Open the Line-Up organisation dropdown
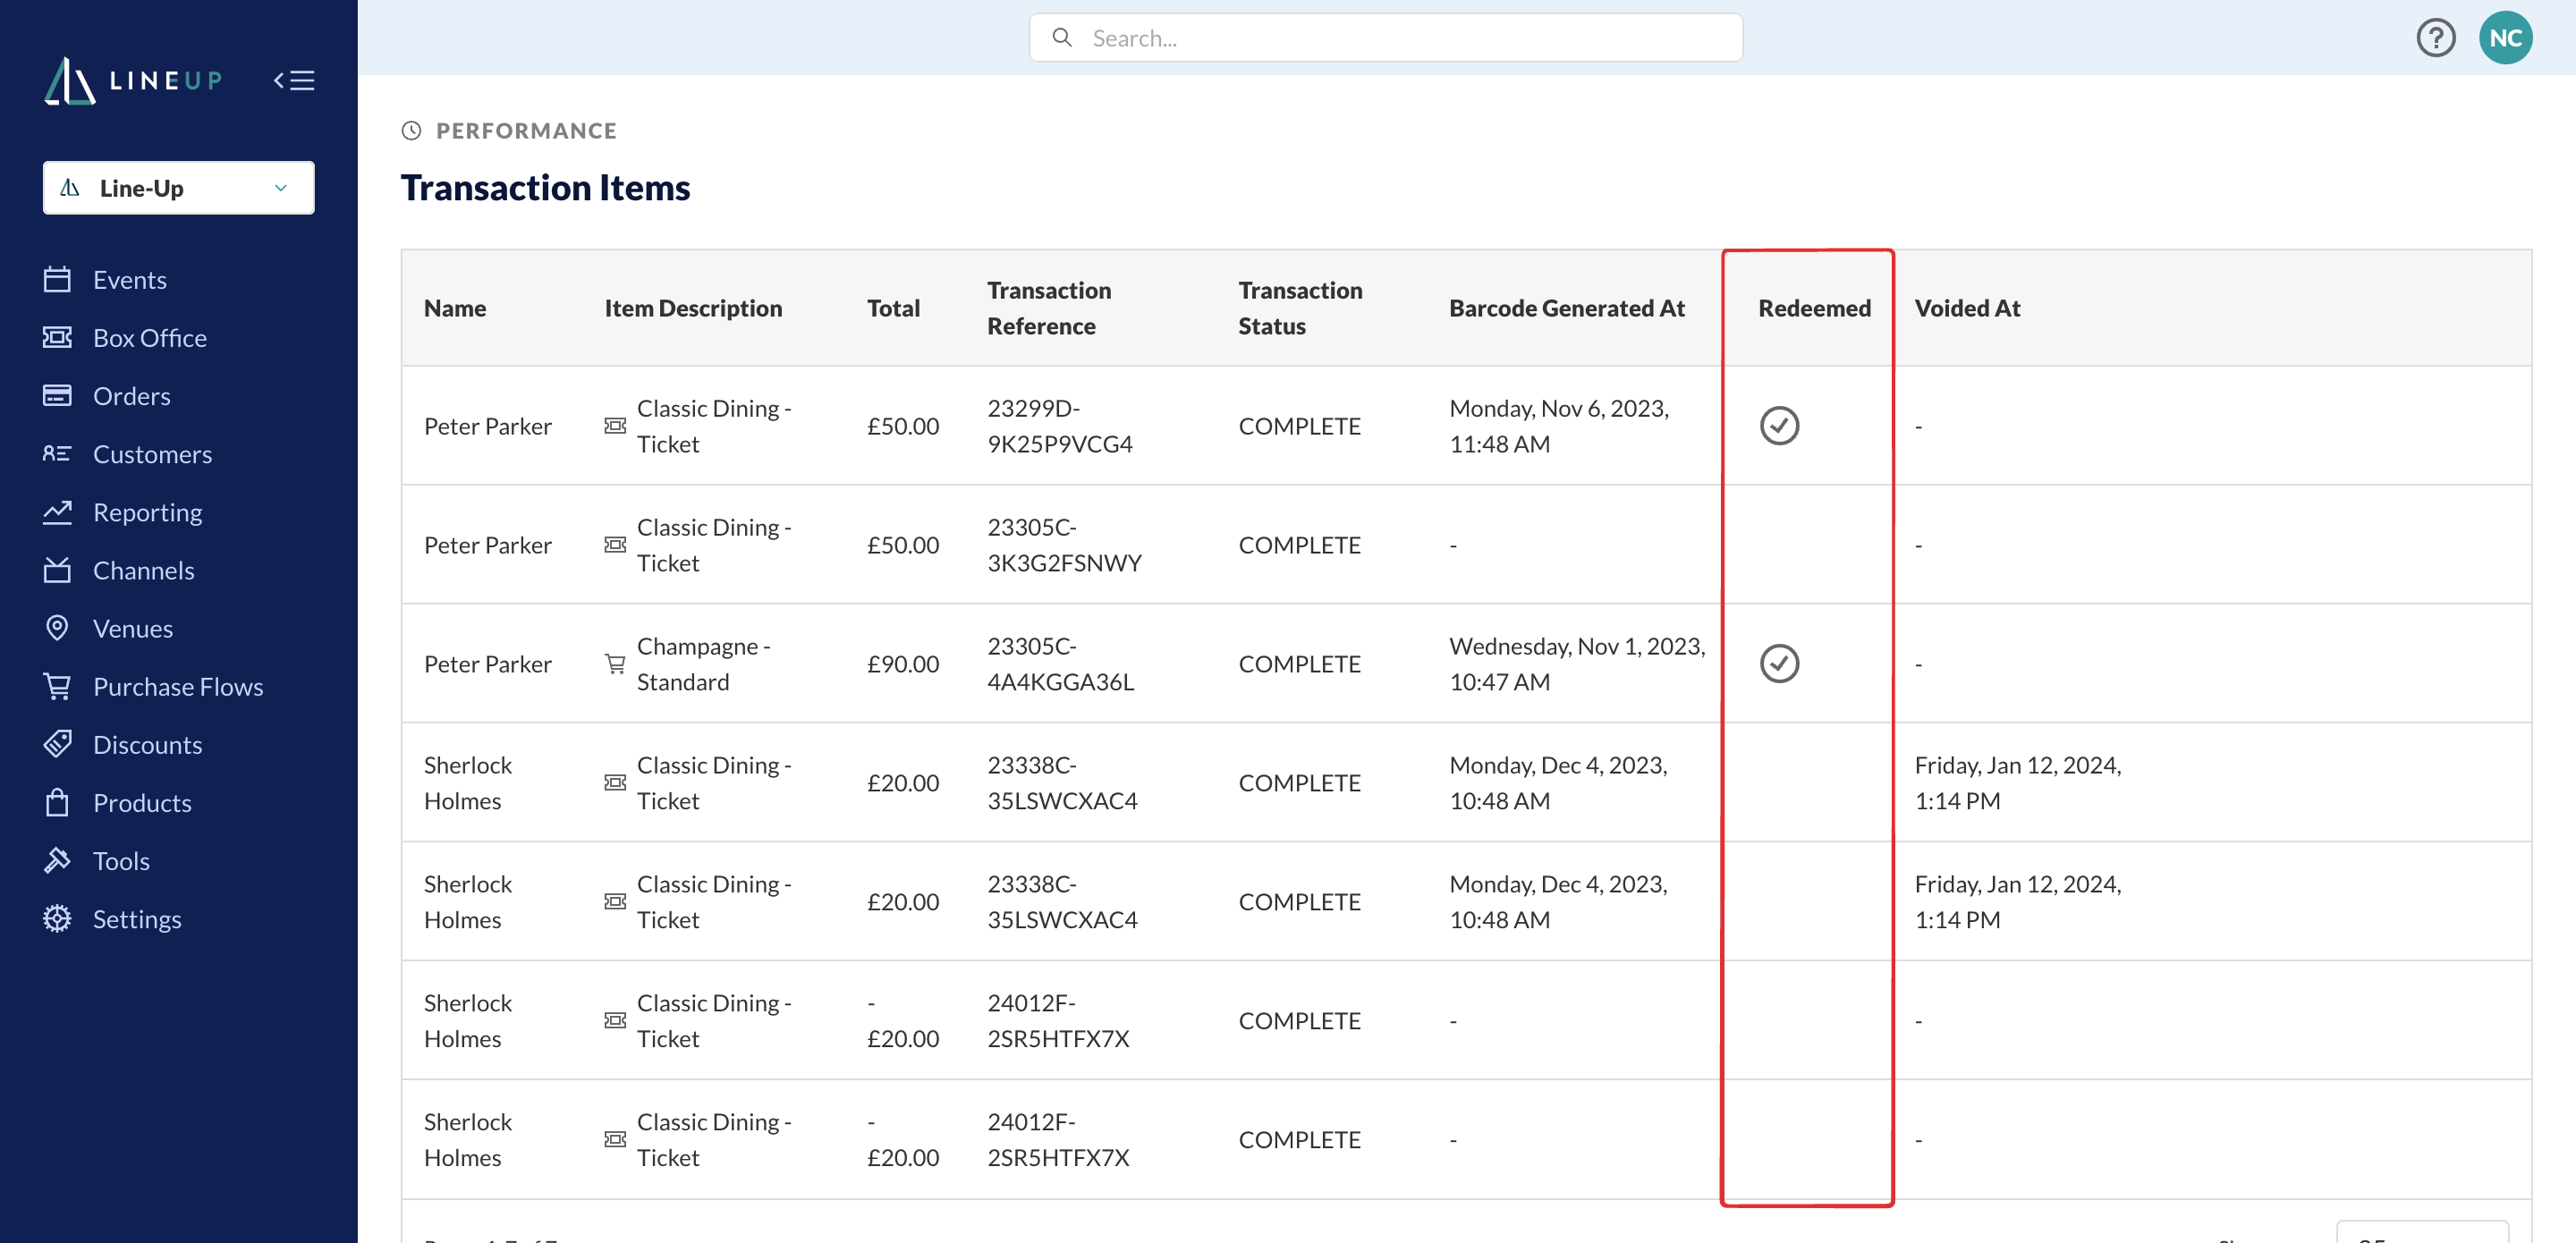 (x=178, y=187)
